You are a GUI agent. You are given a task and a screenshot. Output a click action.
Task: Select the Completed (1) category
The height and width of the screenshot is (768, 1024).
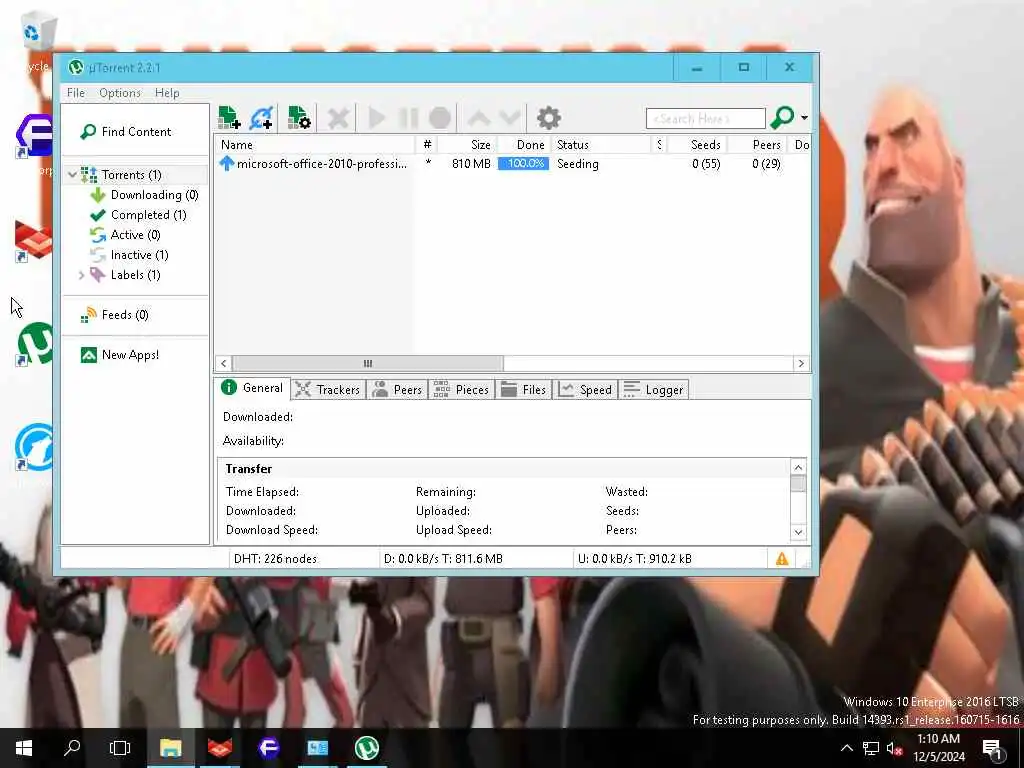(148, 215)
